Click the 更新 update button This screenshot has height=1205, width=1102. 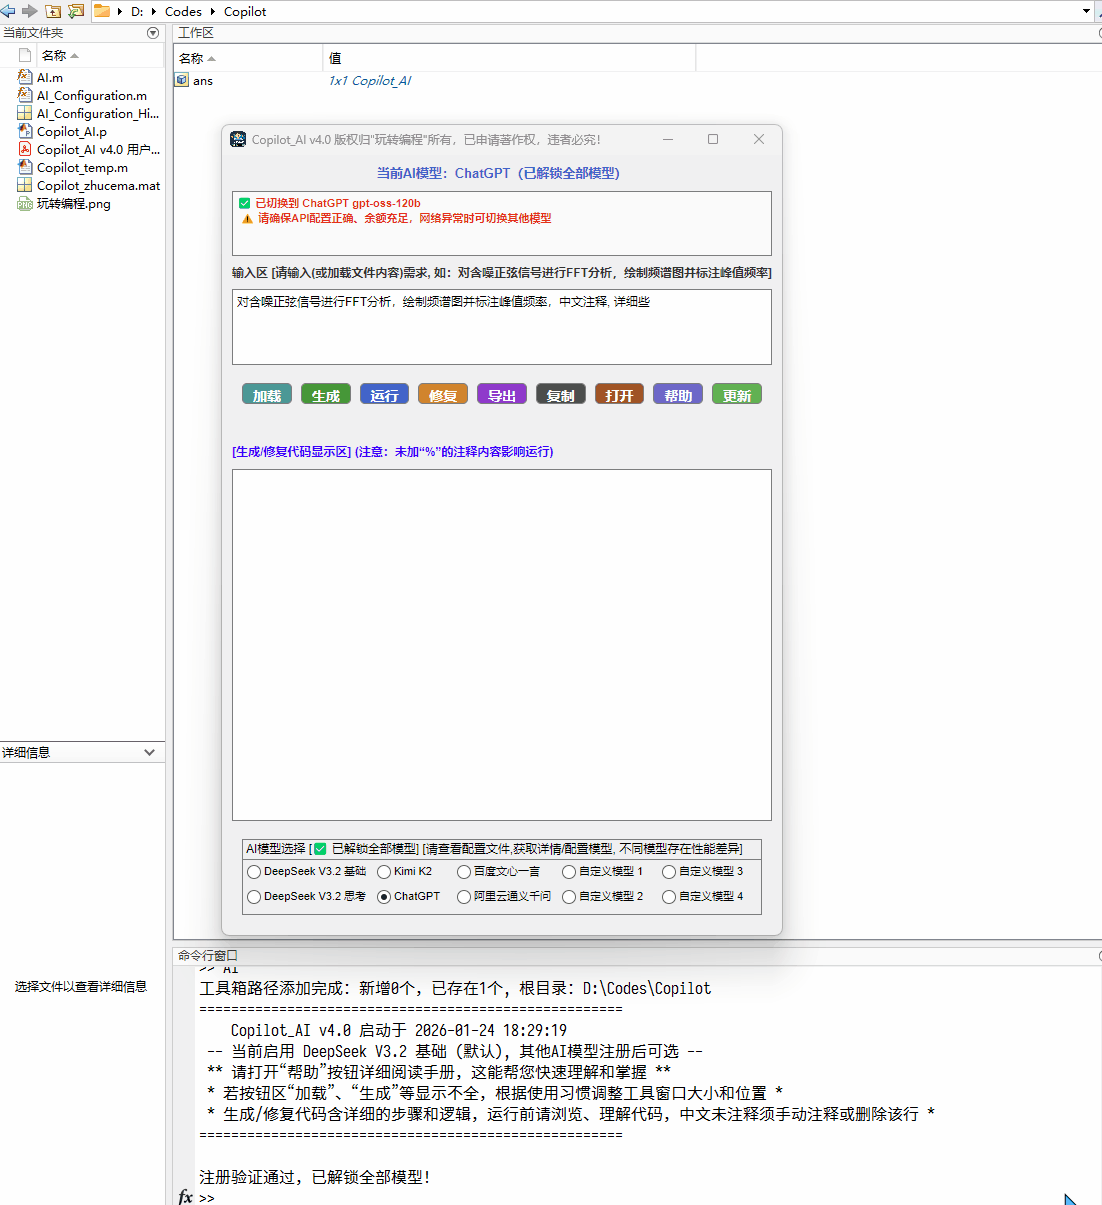point(737,395)
